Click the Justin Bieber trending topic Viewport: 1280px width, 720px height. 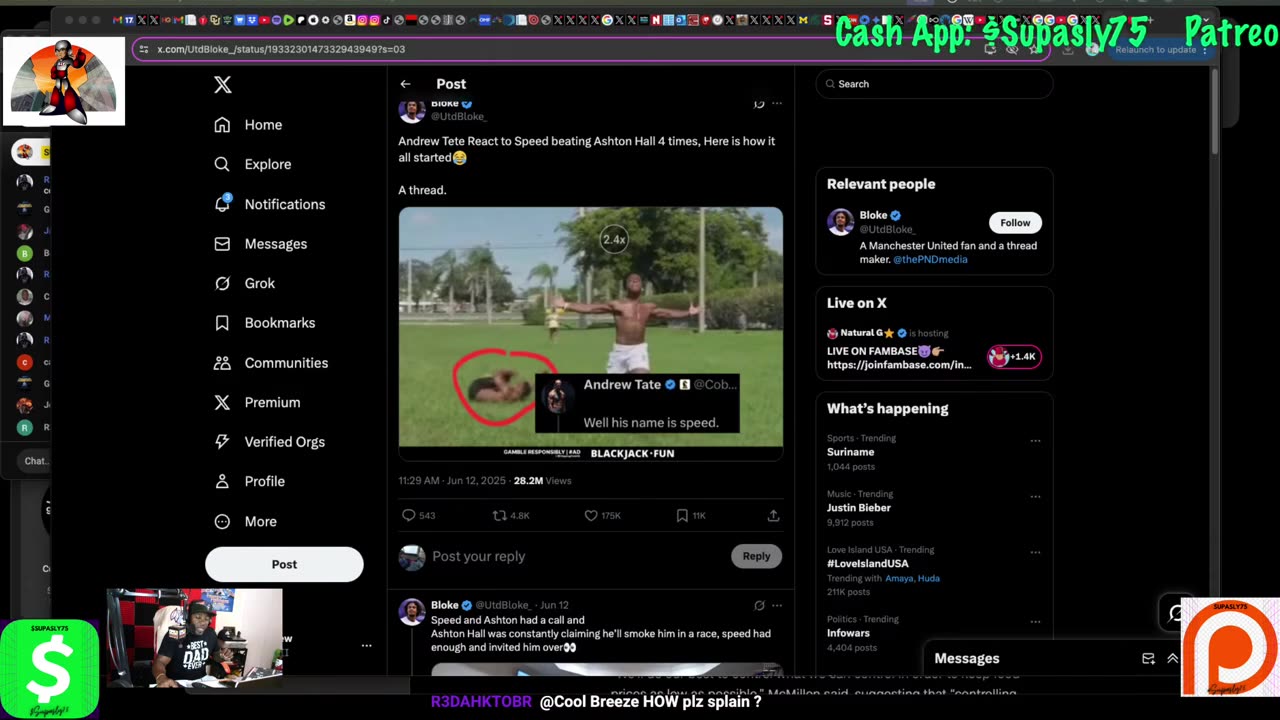click(x=858, y=508)
